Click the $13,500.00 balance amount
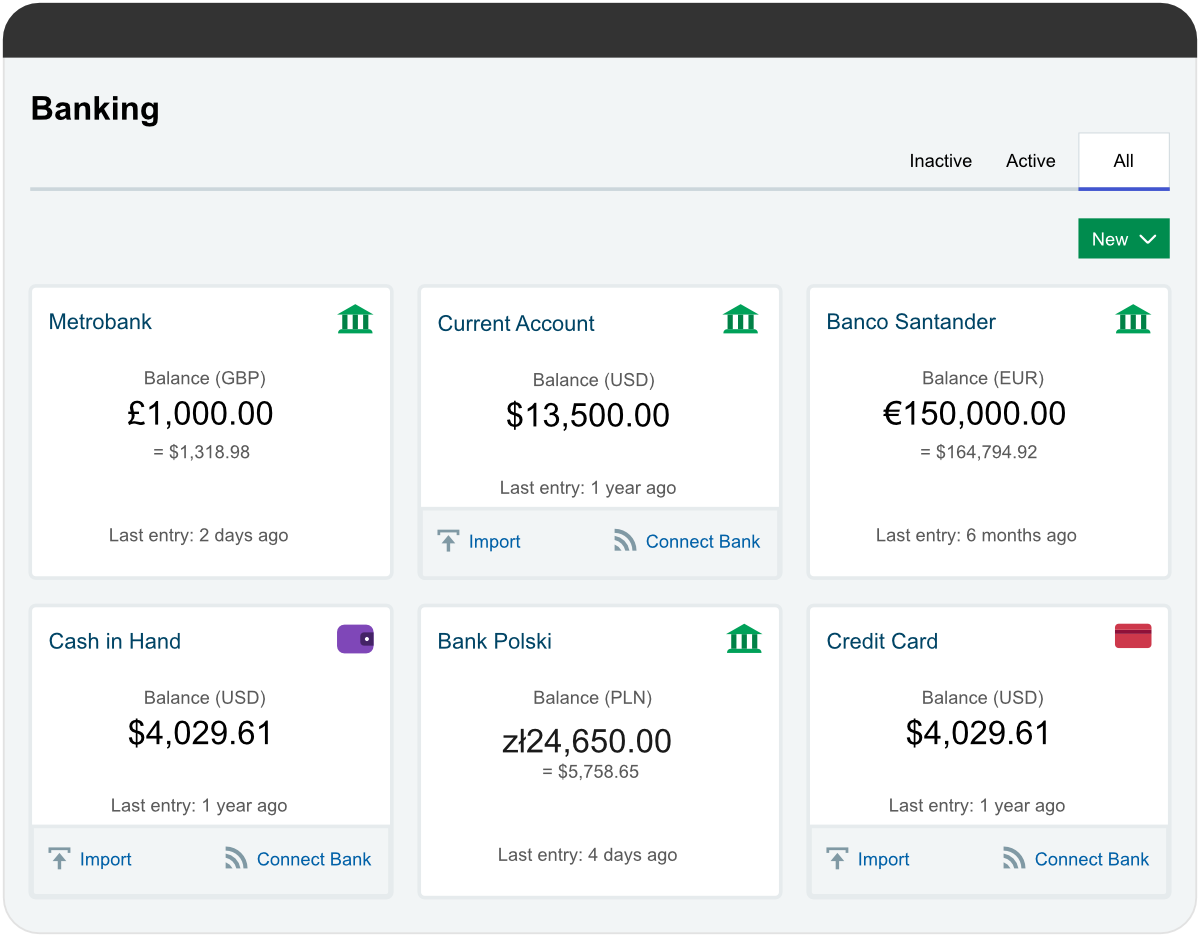 coord(588,416)
